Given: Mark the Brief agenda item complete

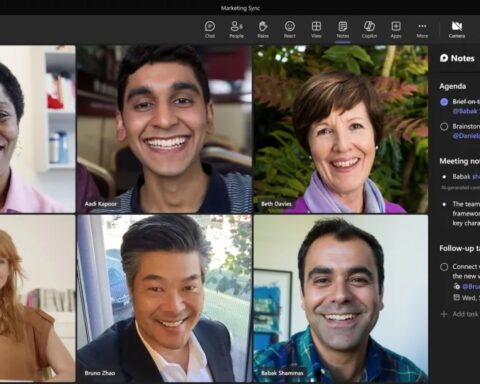Looking at the screenshot, I should [444, 102].
